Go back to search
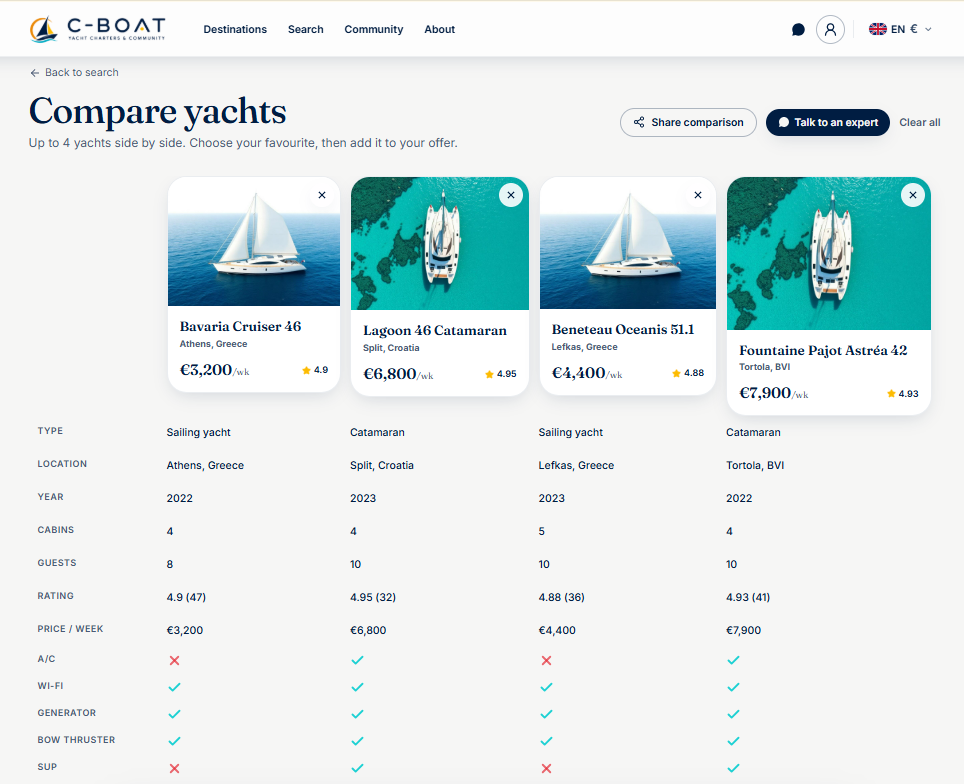 point(74,73)
